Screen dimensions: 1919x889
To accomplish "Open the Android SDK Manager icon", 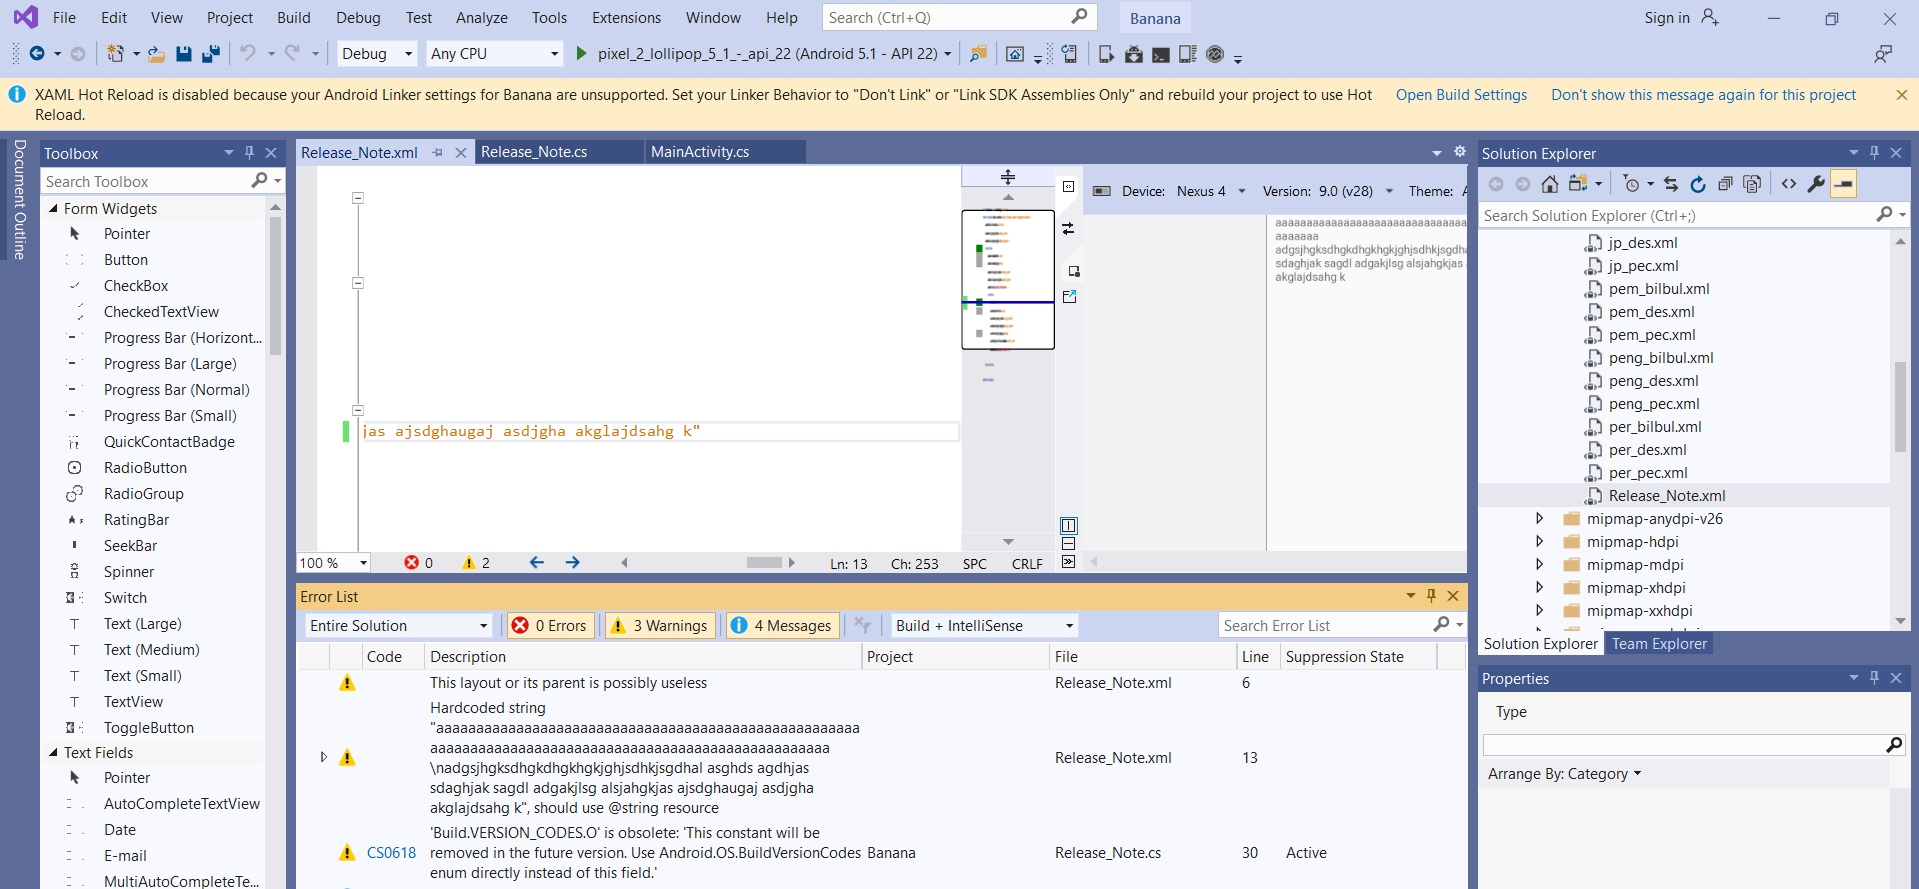I will (x=1133, y=54).
